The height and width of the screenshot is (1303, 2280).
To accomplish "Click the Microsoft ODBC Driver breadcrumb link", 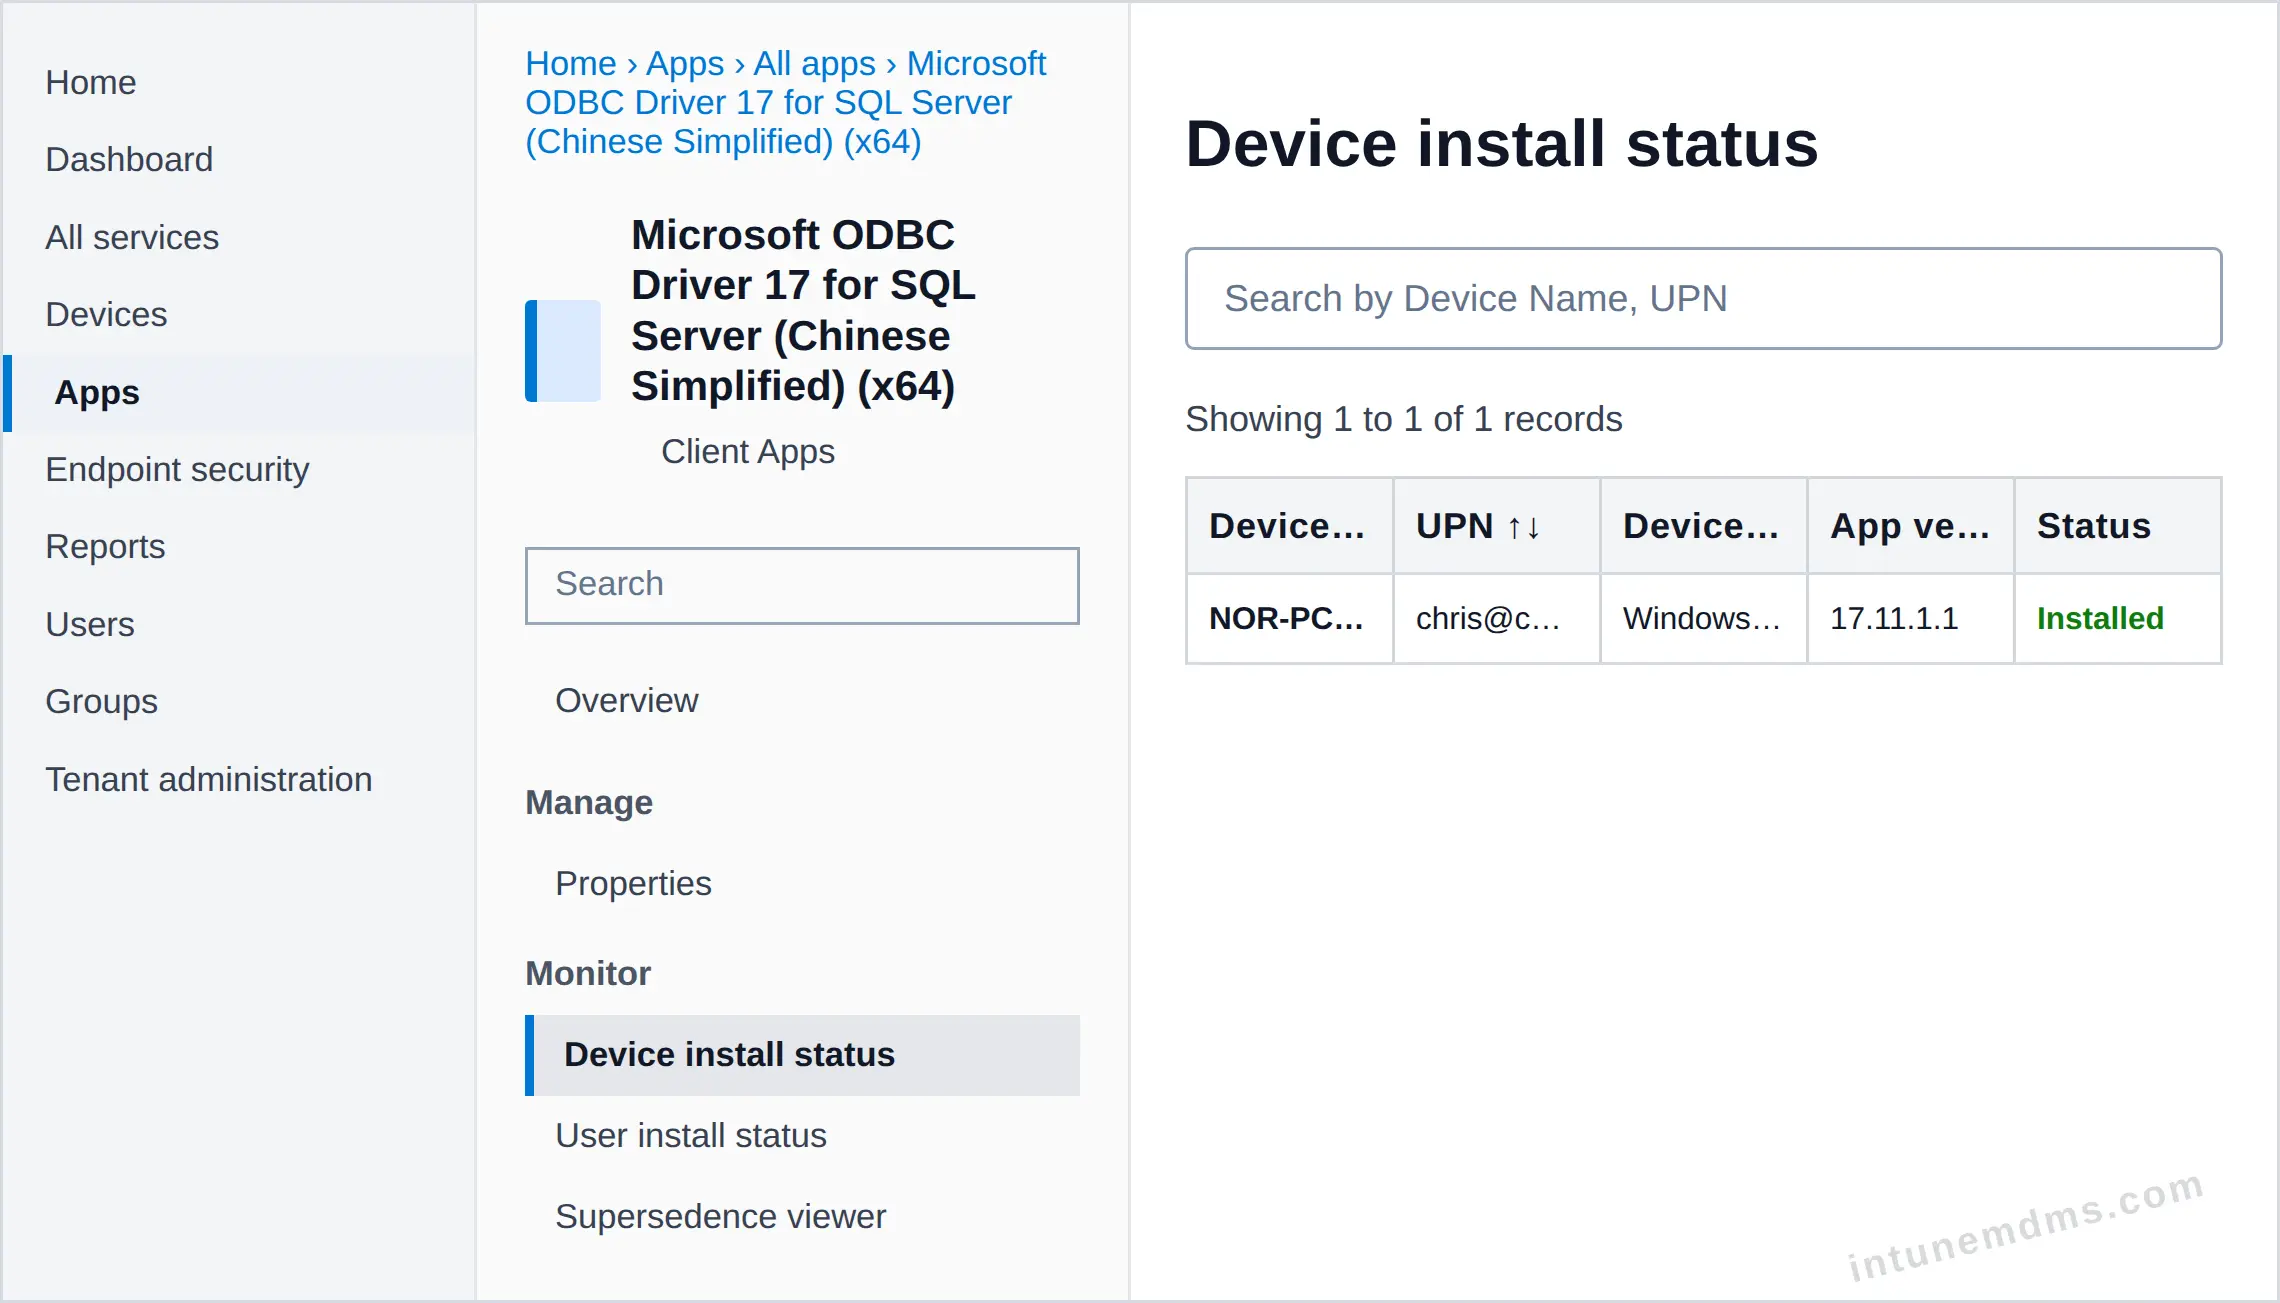I will coord(785,102).
